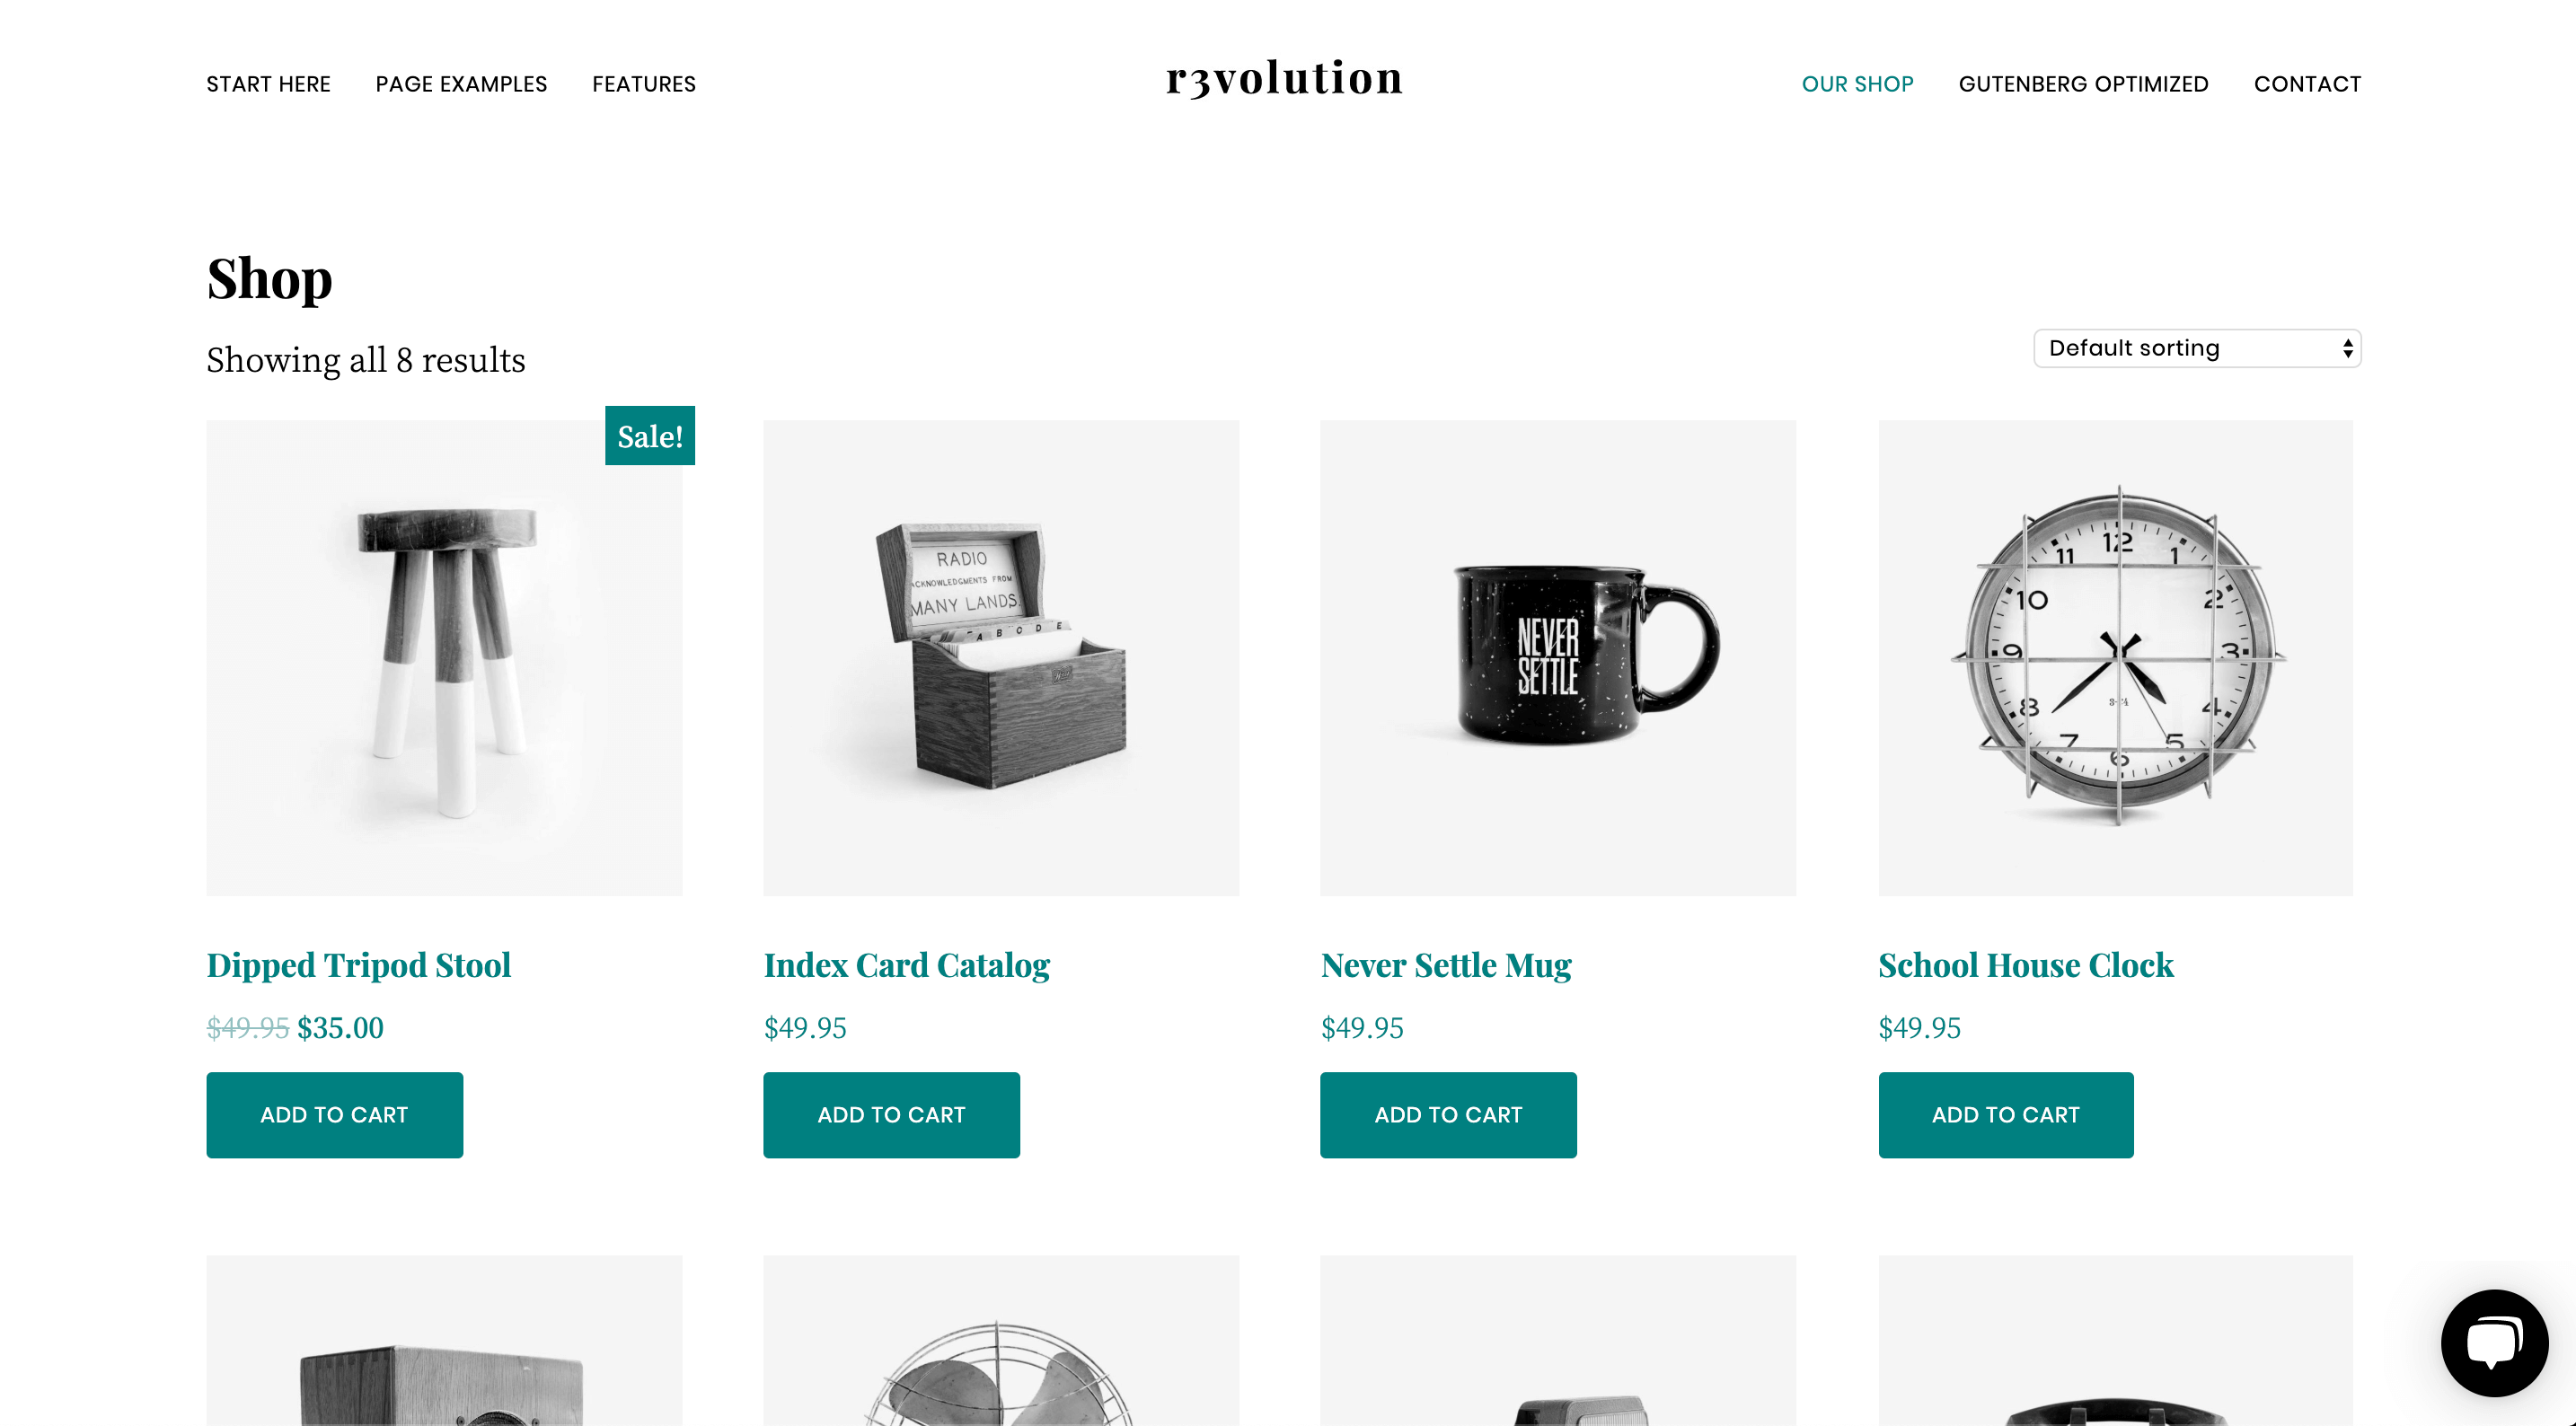Image resolution: width=2576 pixels, height=1426 pixels.
Task: Expand the FEATURES navigation menu
Action: 644,83
